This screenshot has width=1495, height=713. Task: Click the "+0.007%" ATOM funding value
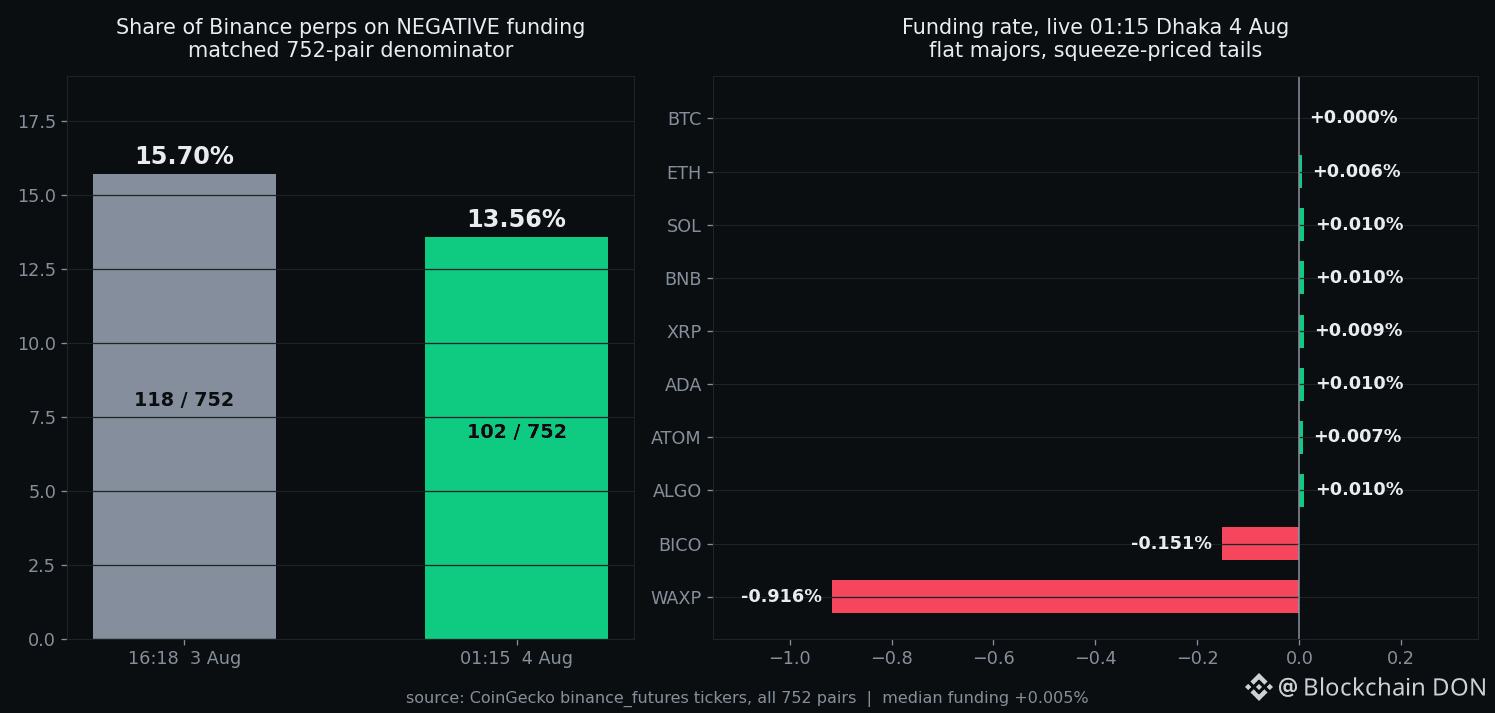point(1358,437)
